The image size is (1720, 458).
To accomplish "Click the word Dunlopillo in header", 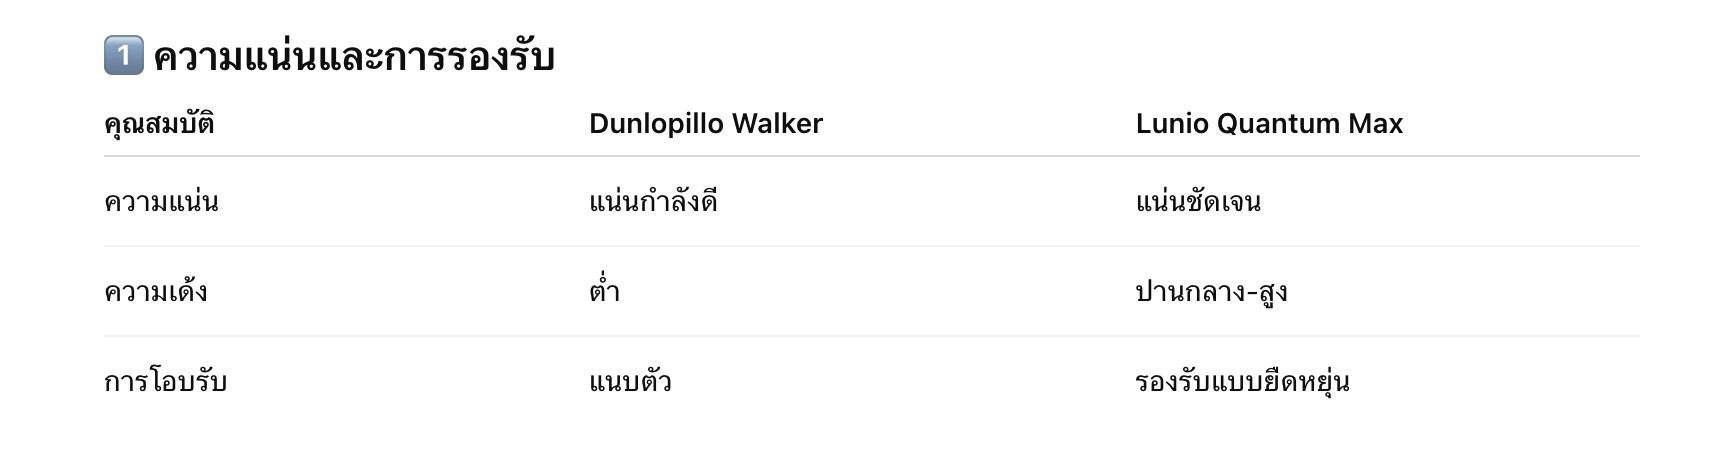I will pyautogui.click(x=655, y=124).
